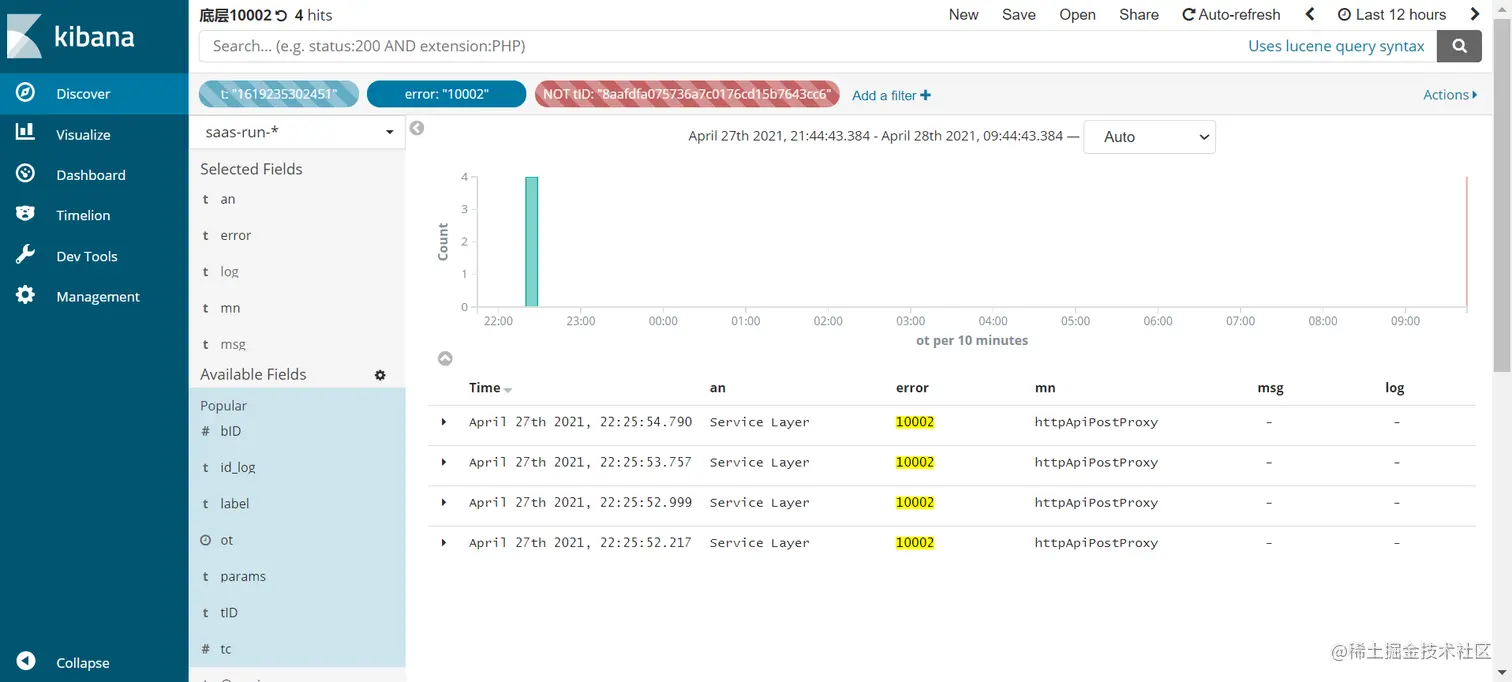Open the Last 12 hours time picker
The image size is (1512, 682).
point(1392,14)
